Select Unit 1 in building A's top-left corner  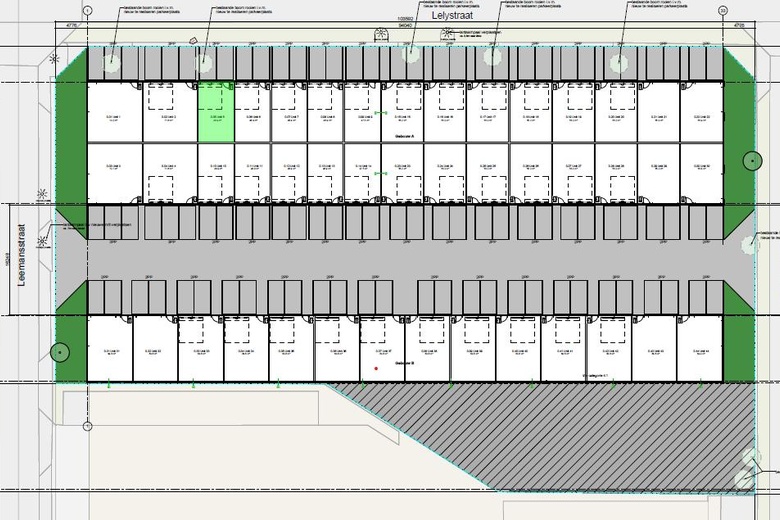tap(115, 112)
